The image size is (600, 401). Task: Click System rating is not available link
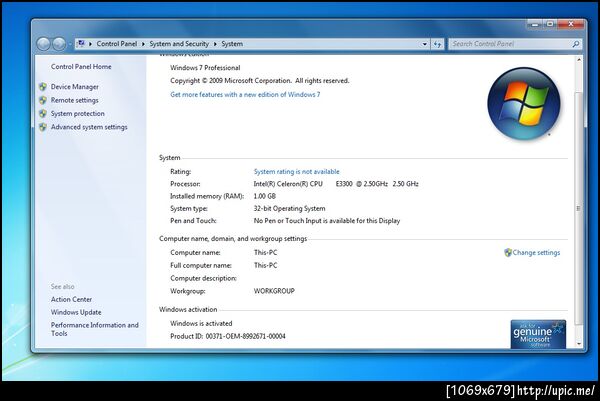pos(297,172)
